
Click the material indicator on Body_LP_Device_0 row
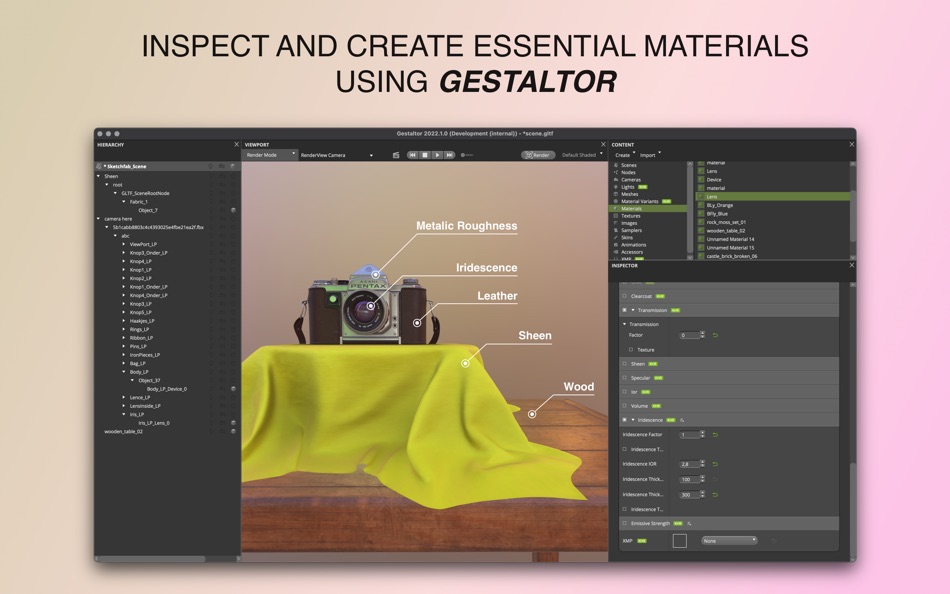tap(233, 389)
